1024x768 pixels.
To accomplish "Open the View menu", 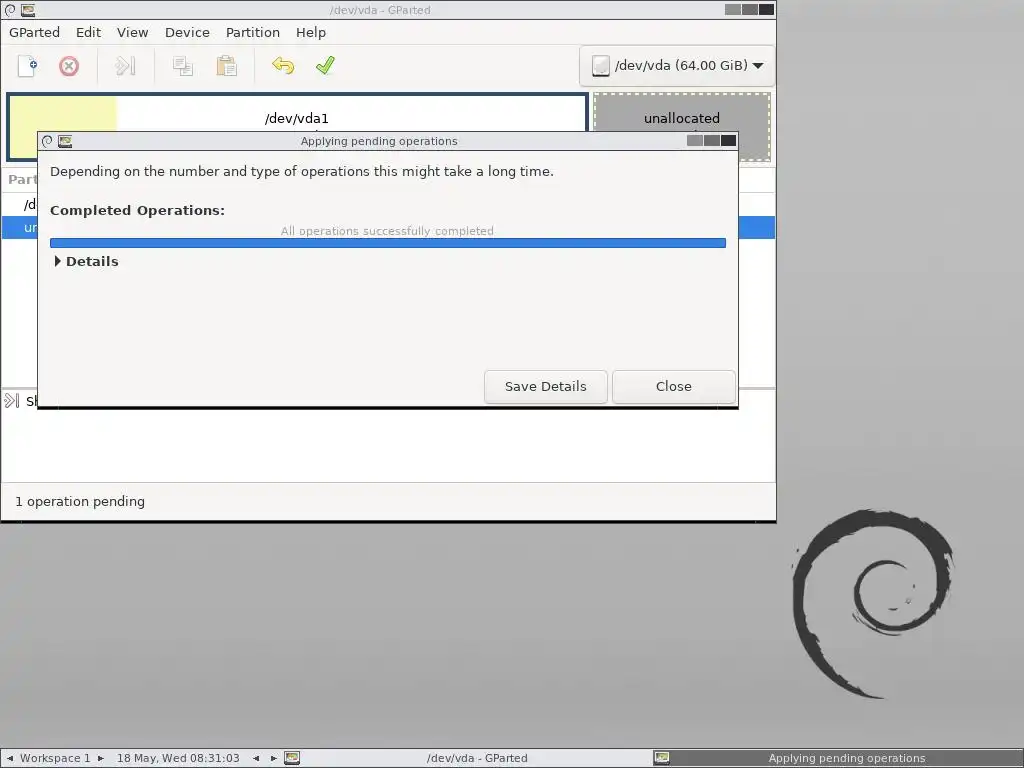I will point(133,32).
